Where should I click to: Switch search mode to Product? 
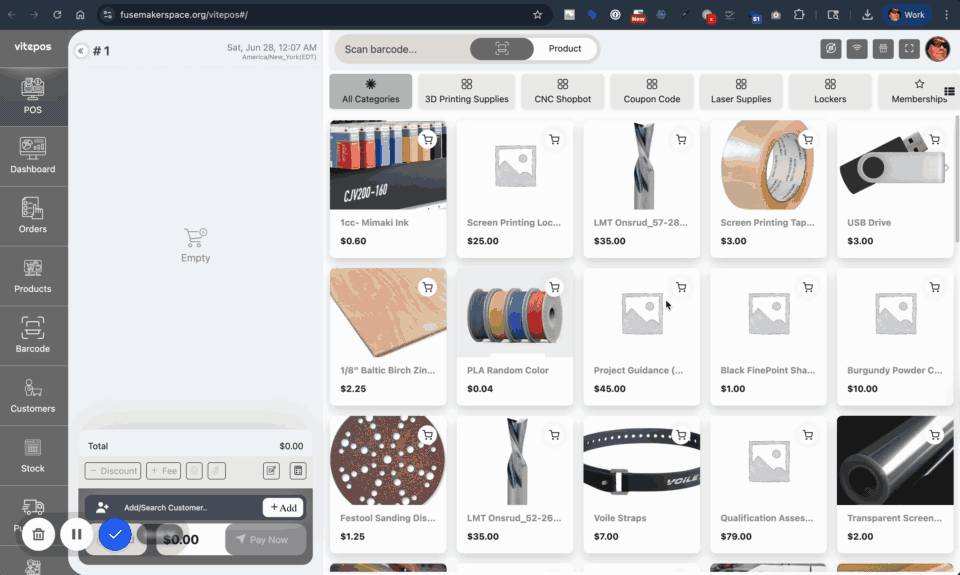coord(564,49)
